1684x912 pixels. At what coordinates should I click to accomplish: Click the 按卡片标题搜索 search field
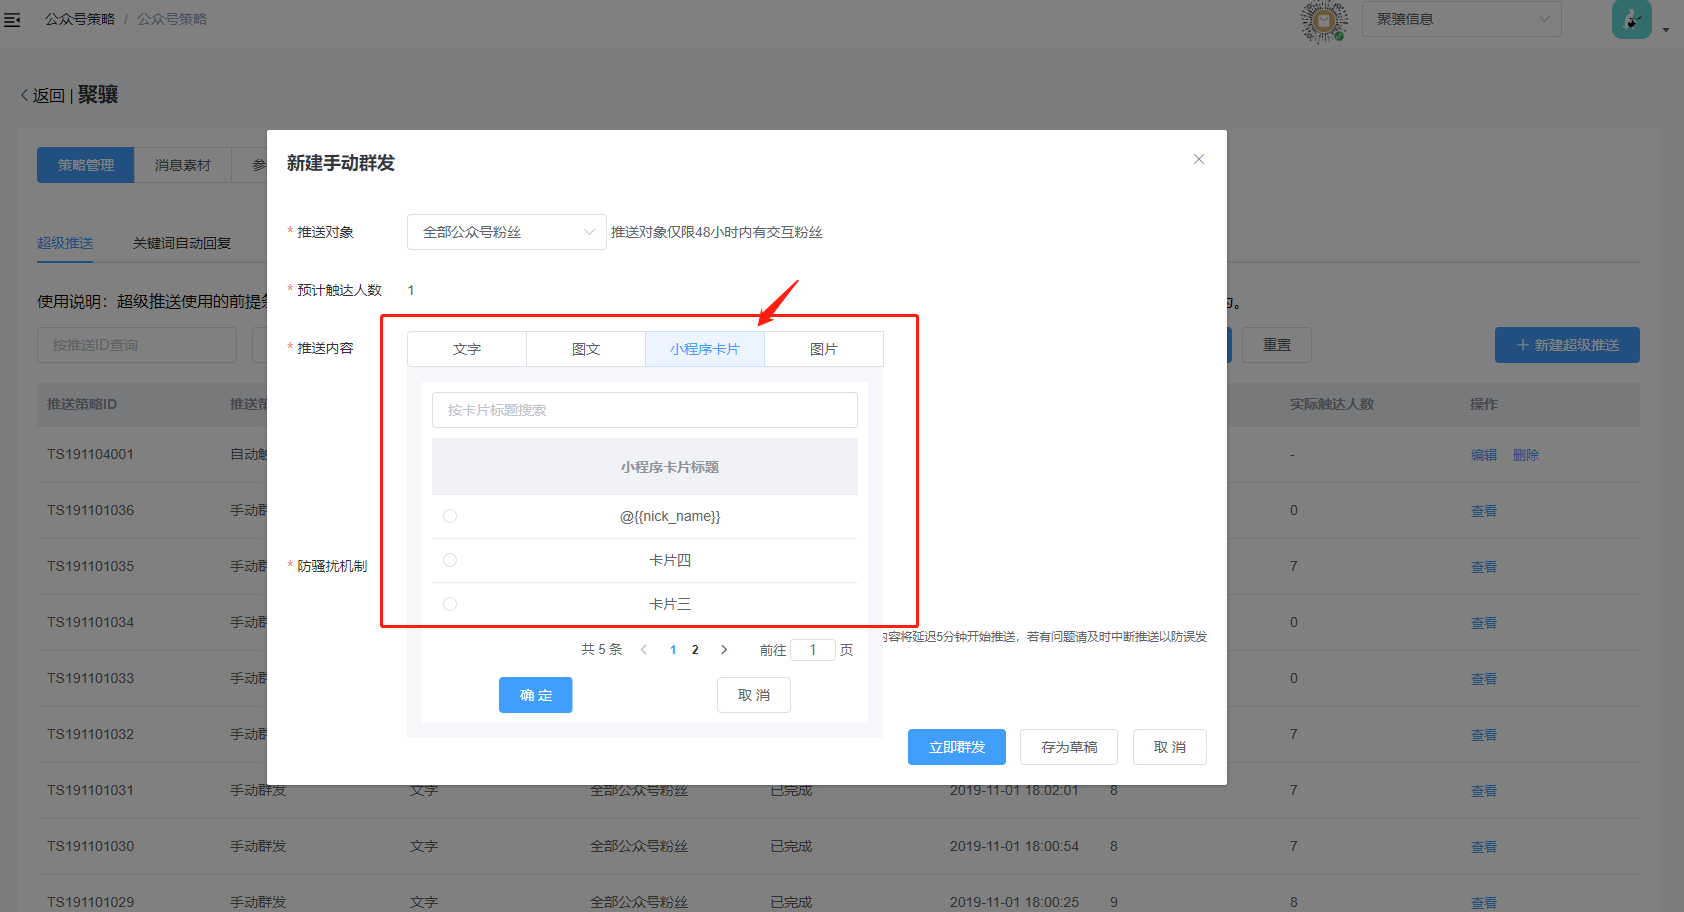(x=644, y=410)
